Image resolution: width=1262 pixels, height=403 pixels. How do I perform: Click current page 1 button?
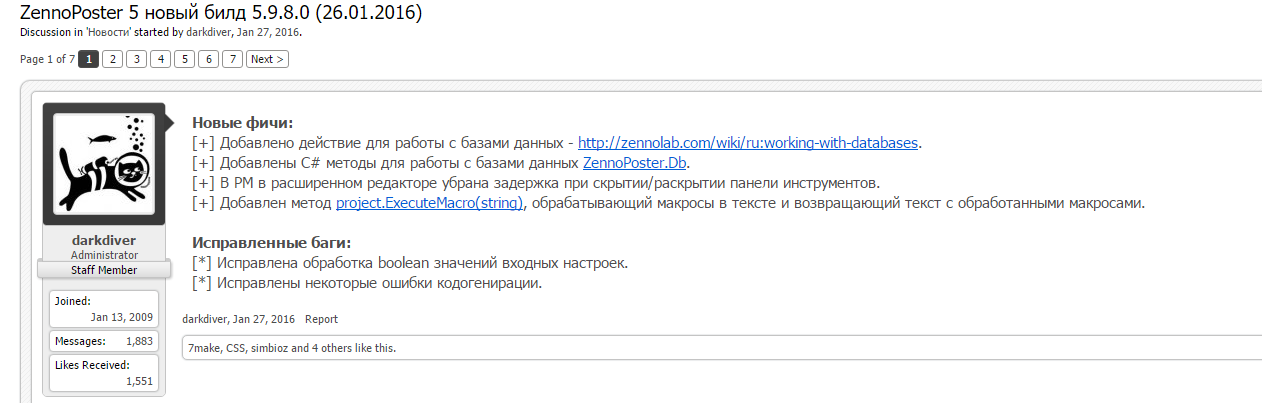click(88, 59)
